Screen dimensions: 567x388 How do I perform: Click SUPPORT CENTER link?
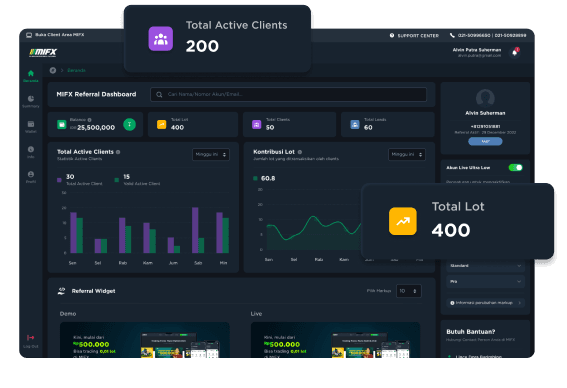coord(418,35)
